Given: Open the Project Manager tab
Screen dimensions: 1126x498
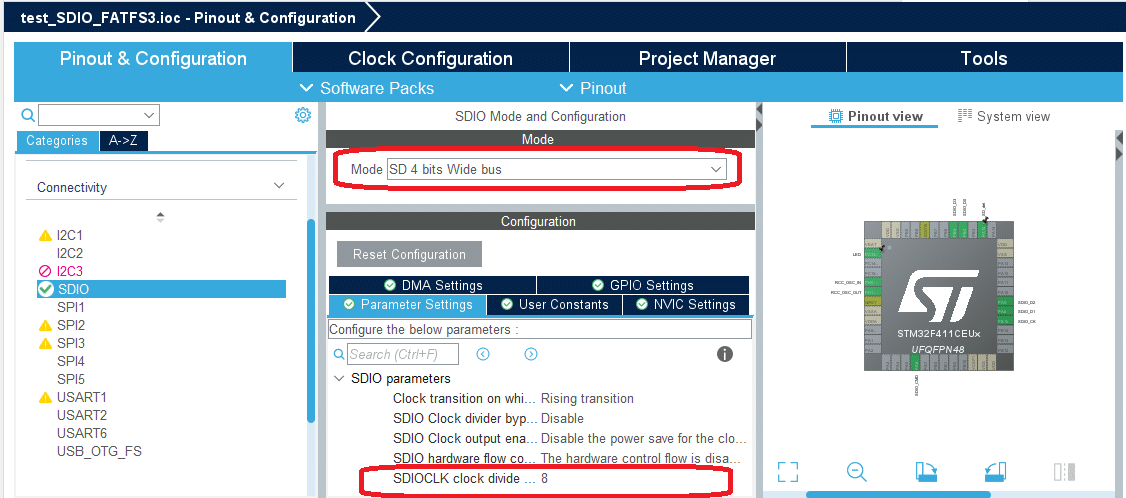Looking at the screenshot, I should click(x=707, y=58).
